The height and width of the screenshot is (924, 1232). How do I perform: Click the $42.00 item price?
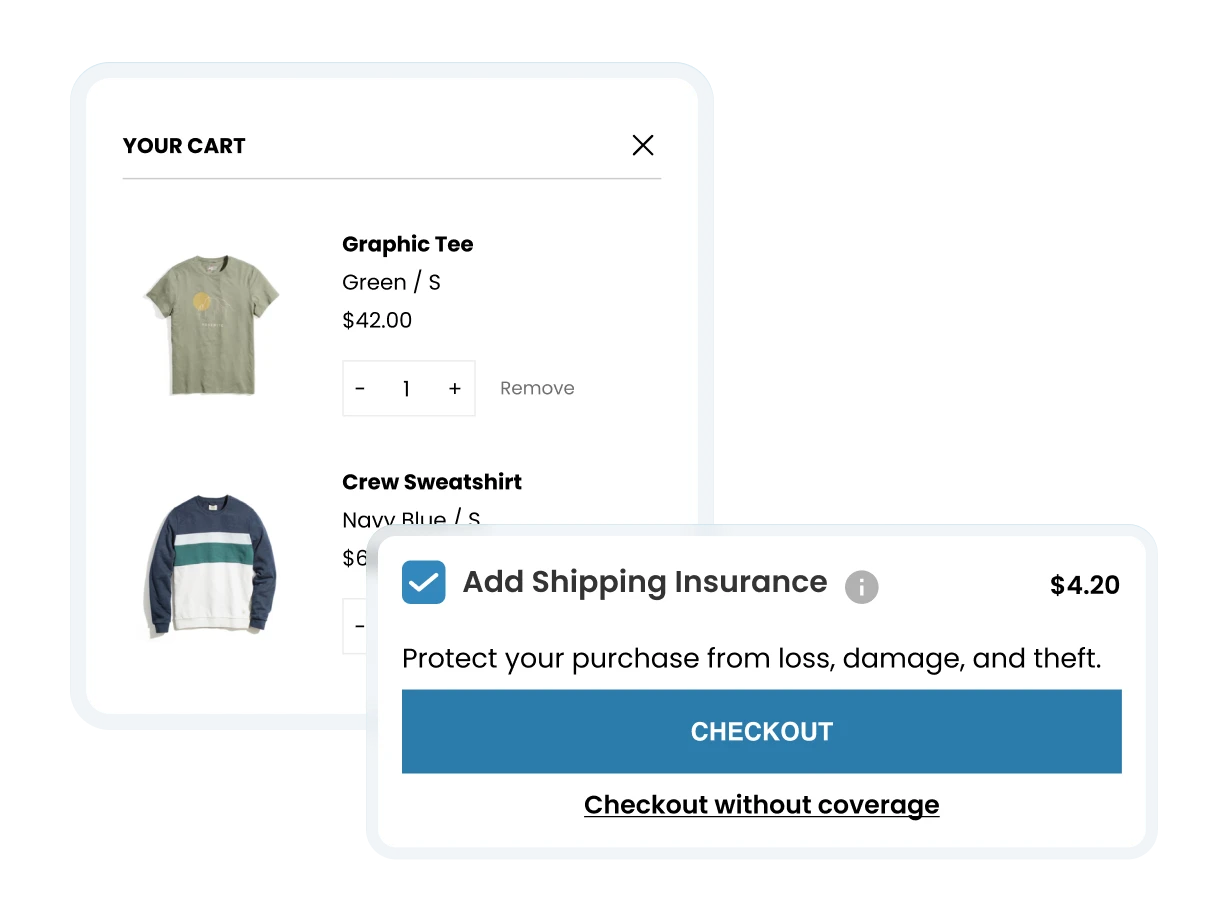point(377,320)
